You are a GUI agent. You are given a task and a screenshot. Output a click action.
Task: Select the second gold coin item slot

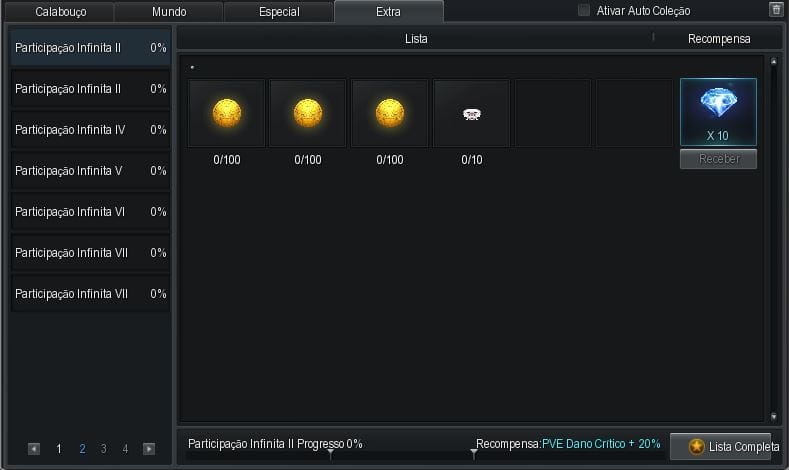click(x=308, y=114)
